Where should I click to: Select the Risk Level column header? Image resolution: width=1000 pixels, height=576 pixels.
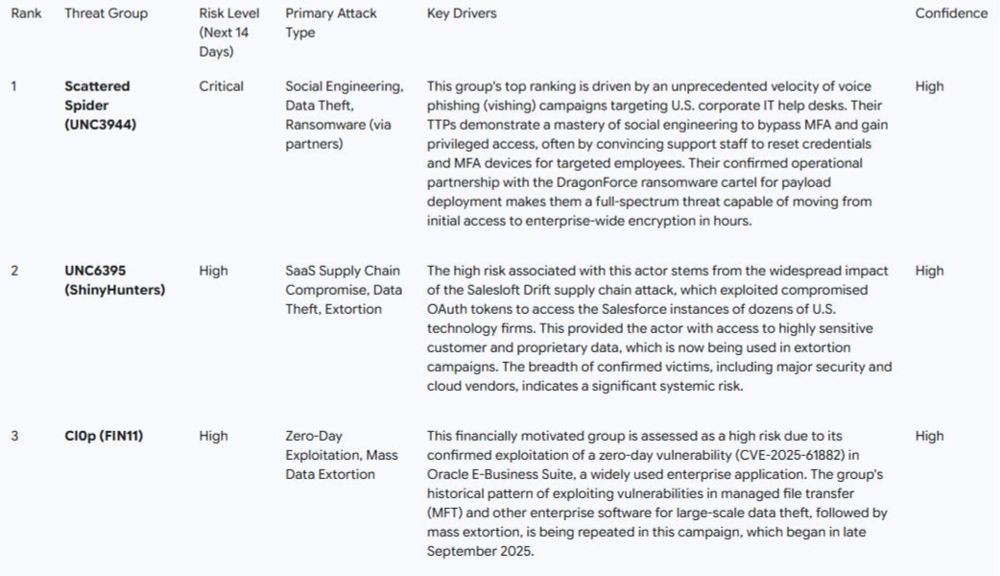pos(229,32)
